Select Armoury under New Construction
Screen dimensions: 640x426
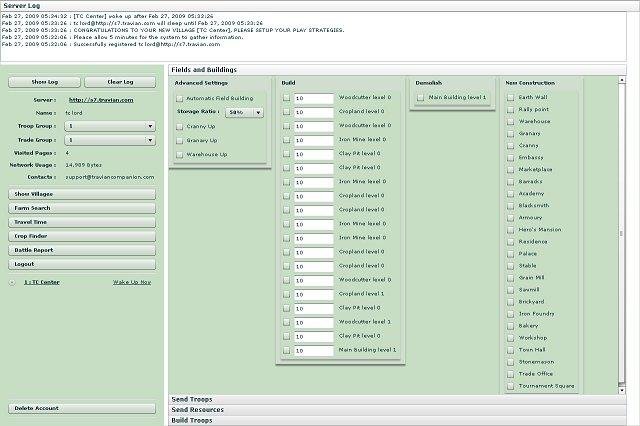(x=510, y=218)
